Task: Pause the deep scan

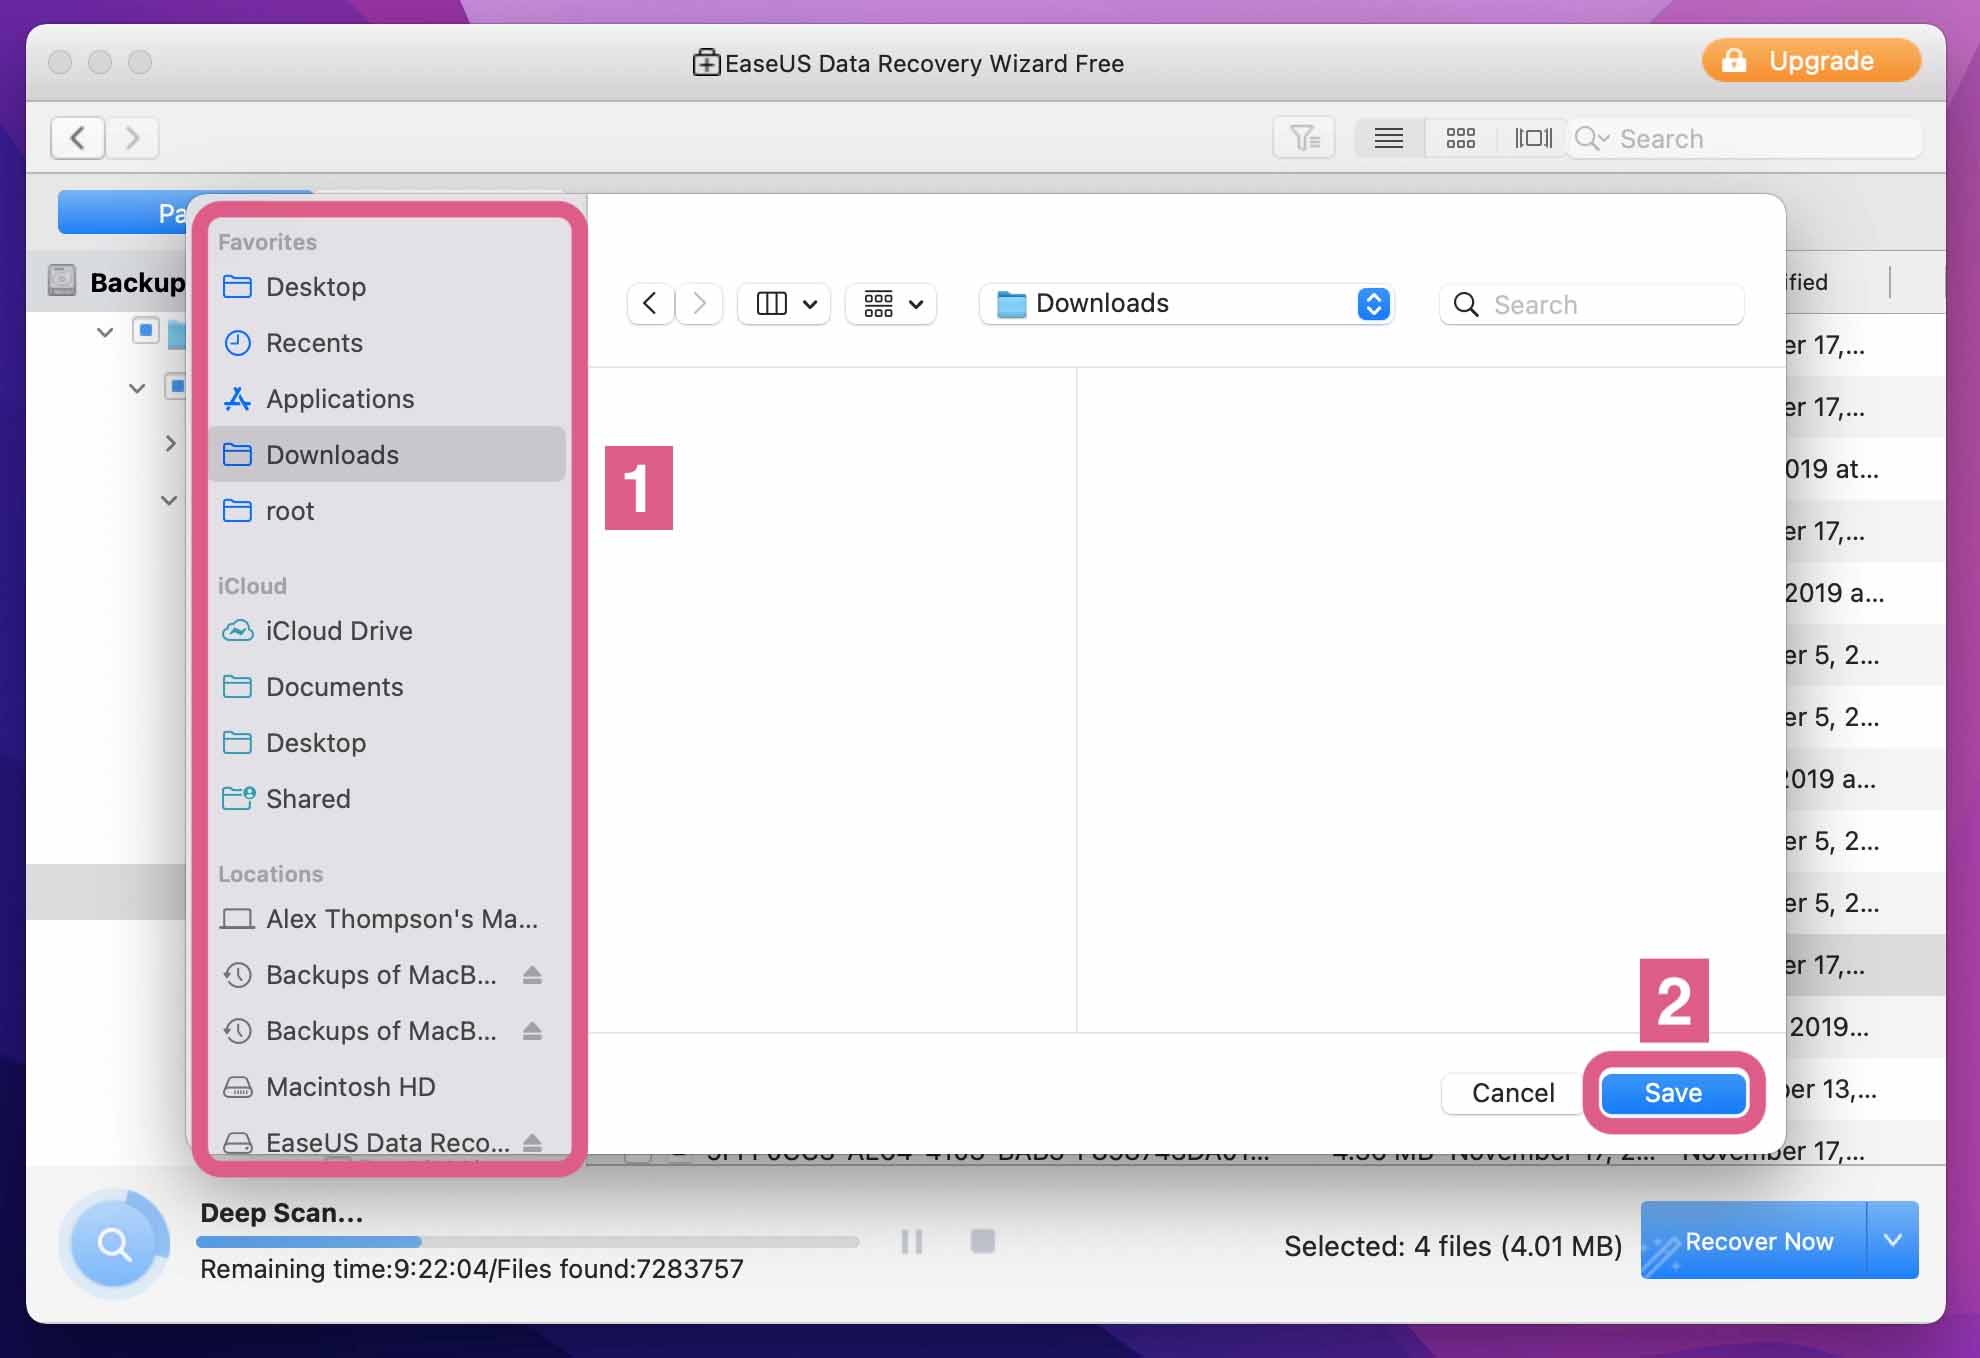Action: click(912, 1241)
